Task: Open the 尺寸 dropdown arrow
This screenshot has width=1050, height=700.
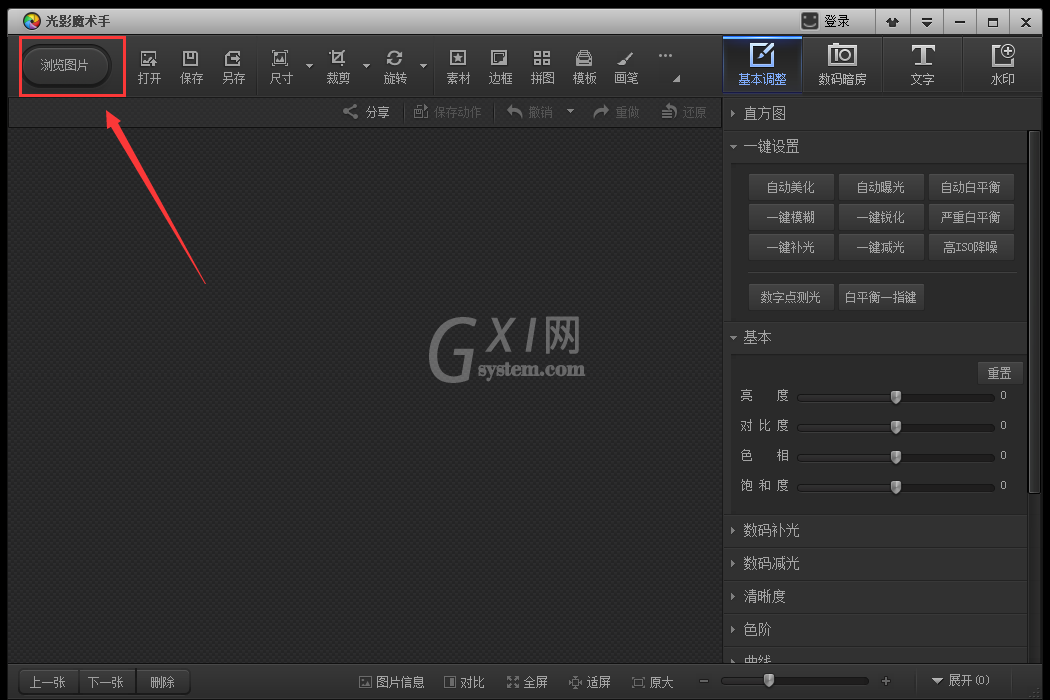Action: click(x=309, y=66)
